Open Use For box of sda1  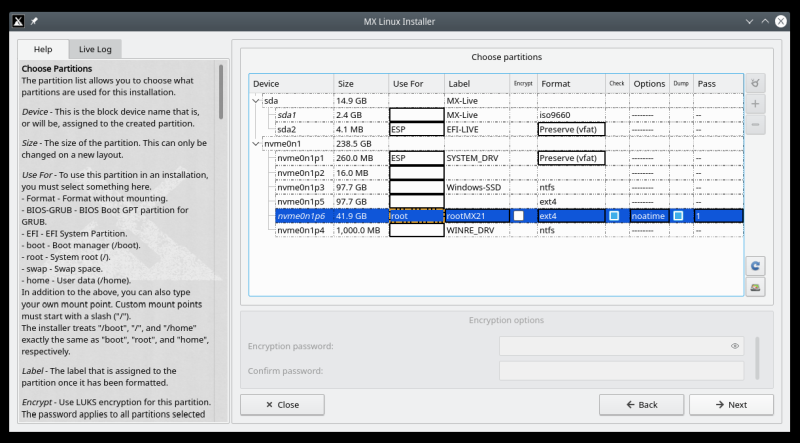(417, 115)
